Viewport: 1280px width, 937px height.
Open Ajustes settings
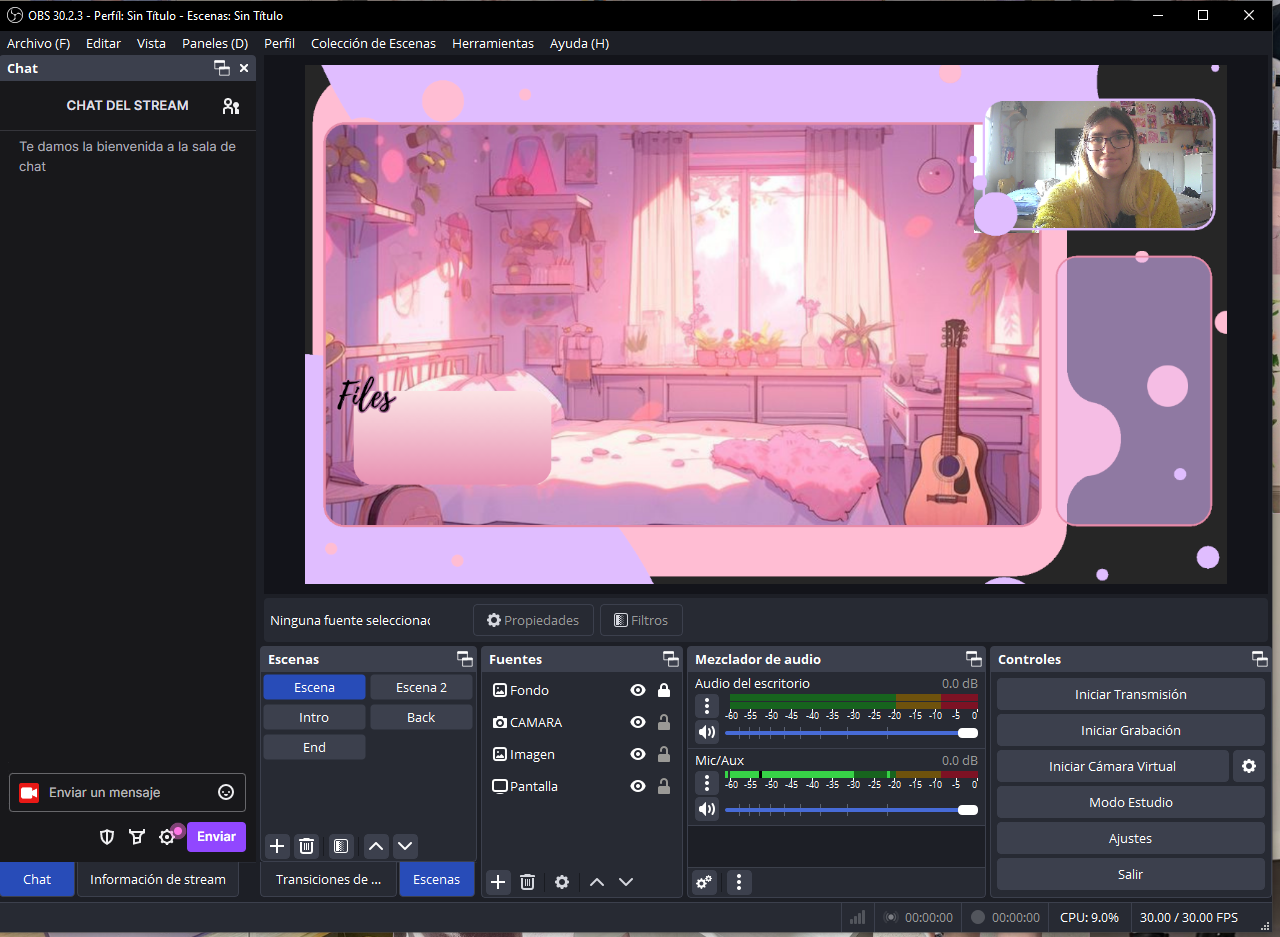(x=1131, y=838)
